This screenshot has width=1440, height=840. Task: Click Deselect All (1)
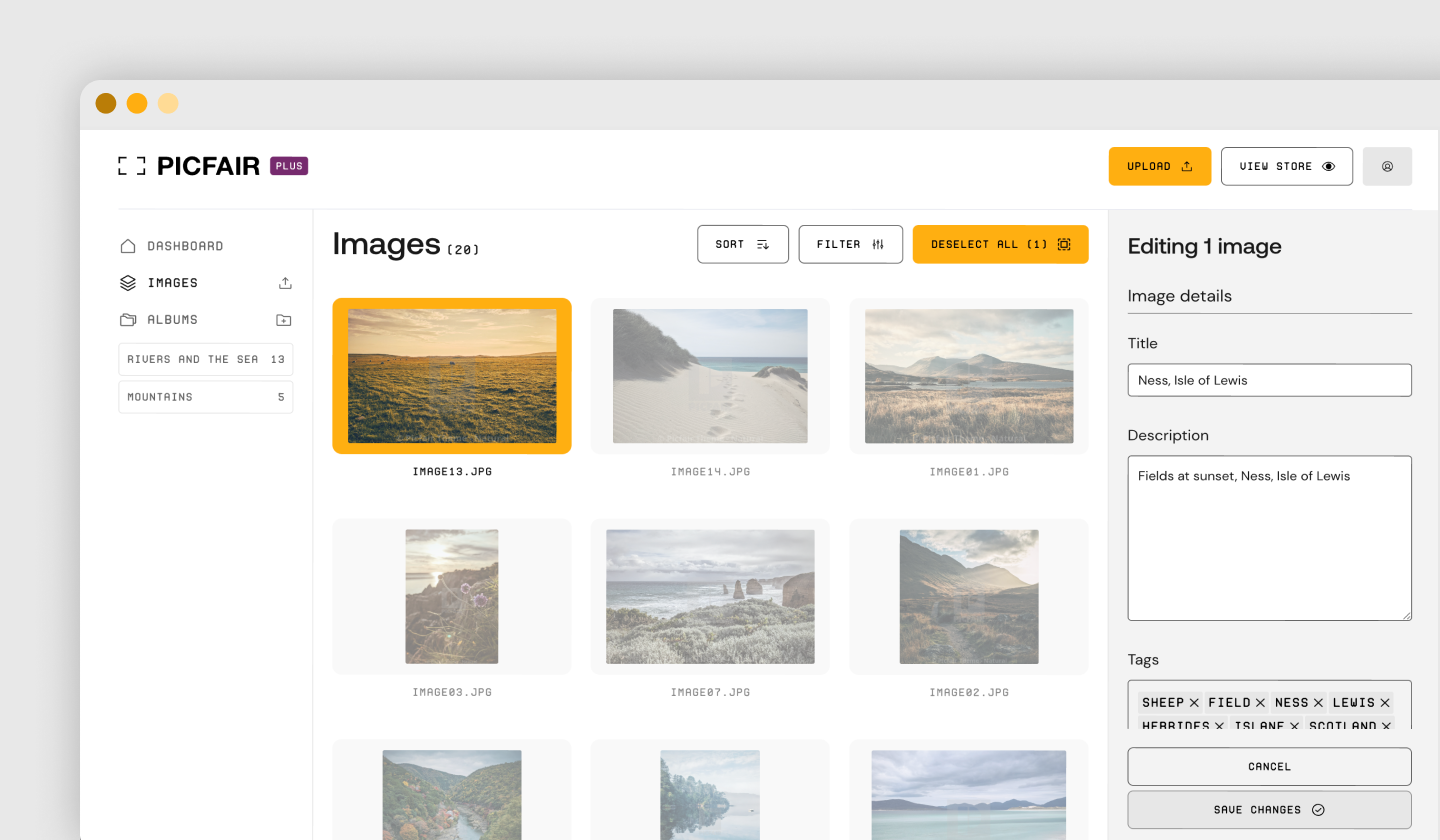[1001, 244]
